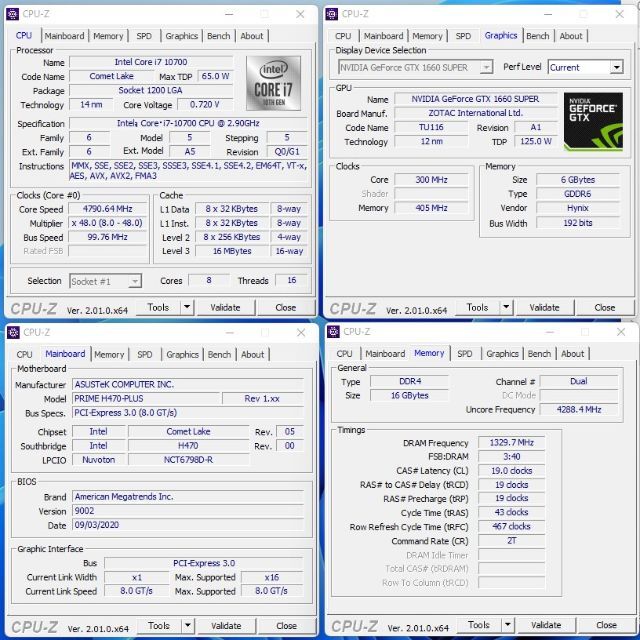This screenshot has height=640, width=640.
Task: Open SPD tab in Mainboard window
Action: click(x=145, y=354)
